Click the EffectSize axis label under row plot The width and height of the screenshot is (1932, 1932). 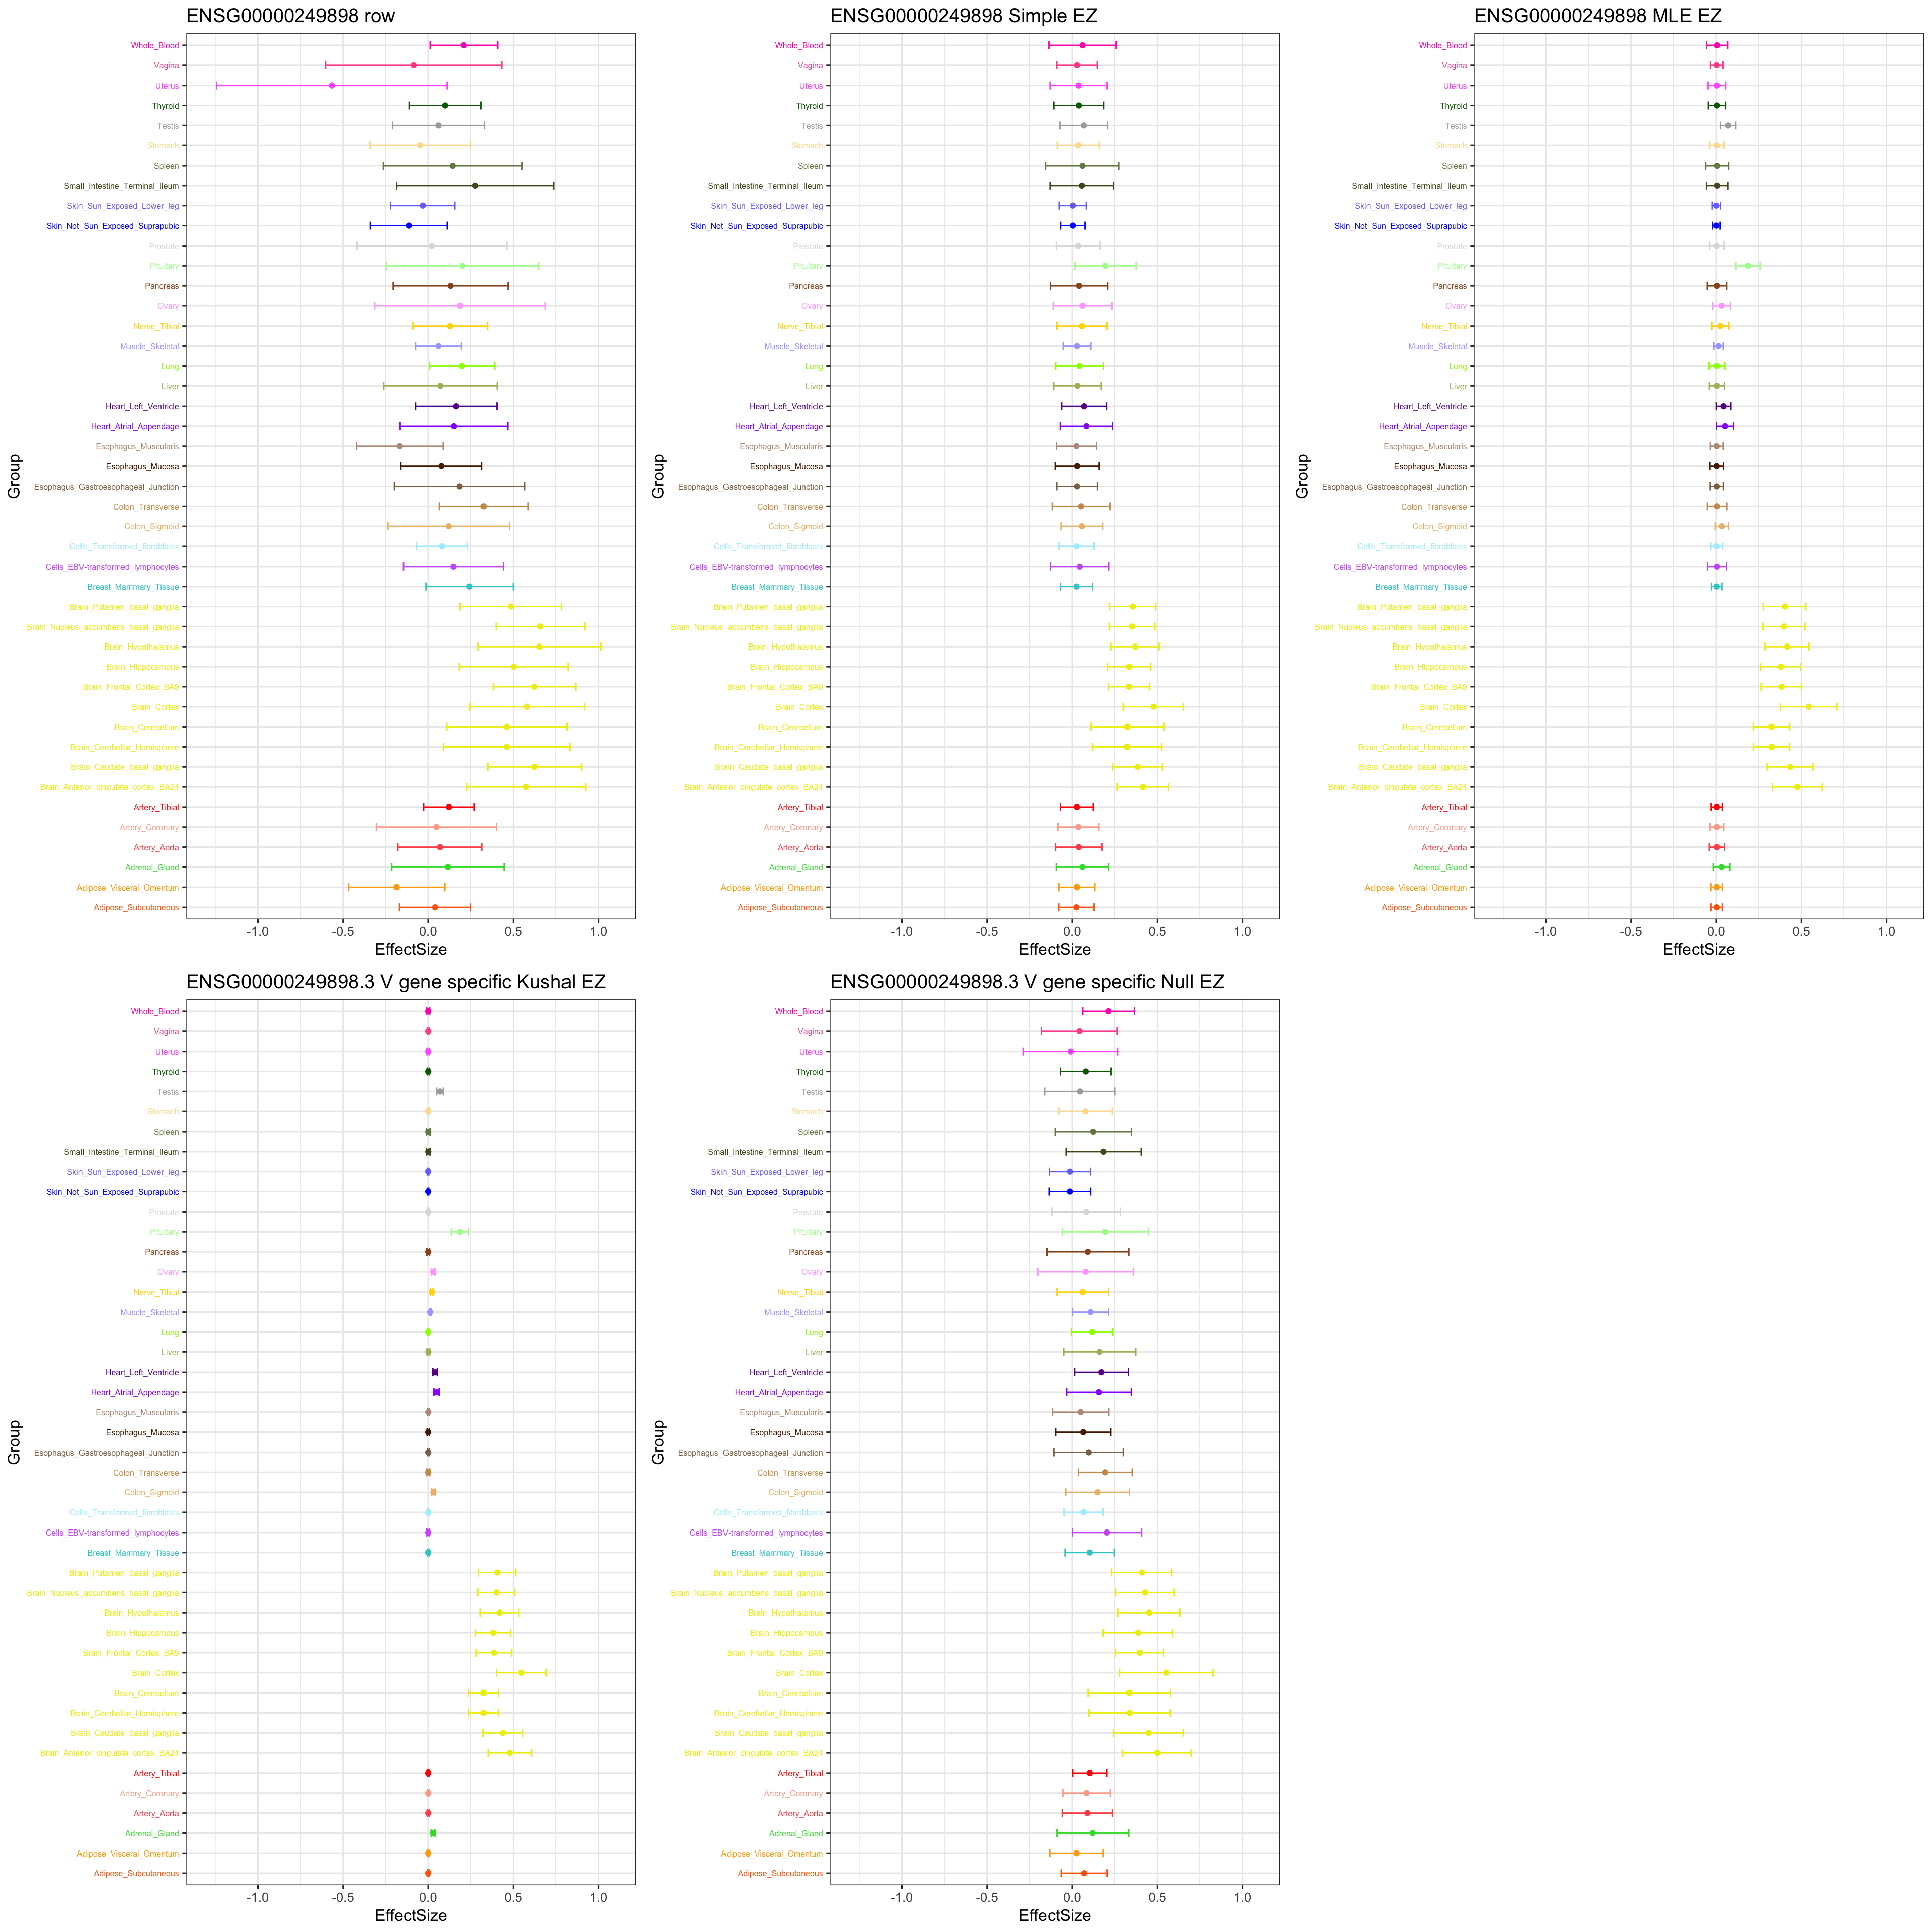(410, 949)
